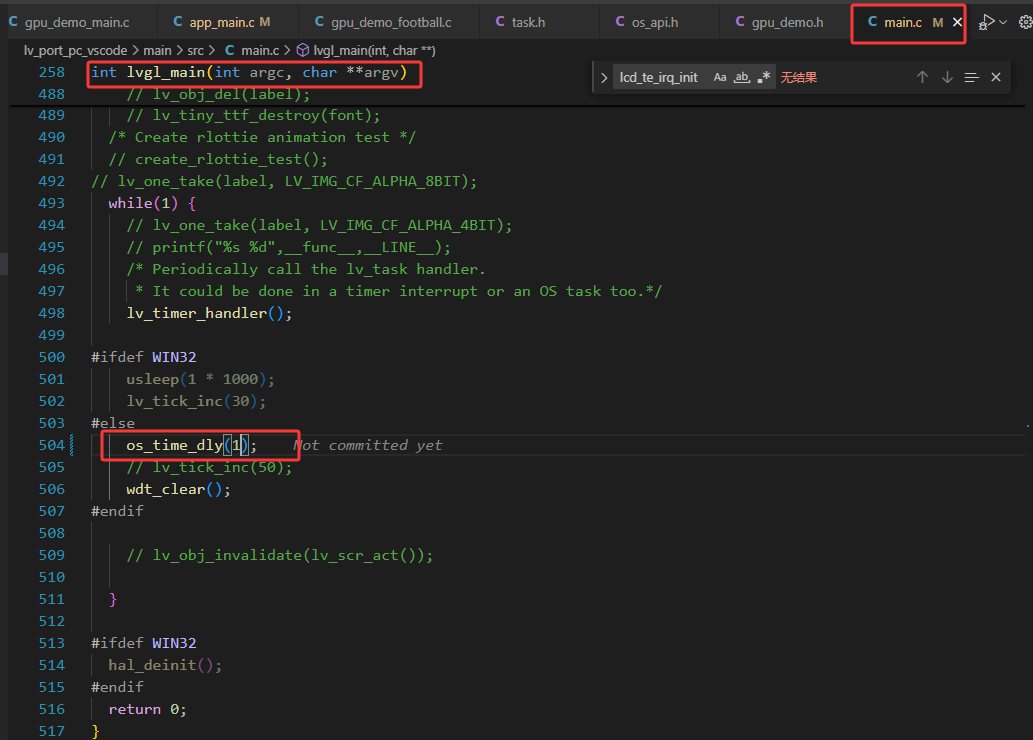1033x740 pixels.
Task: Open the lvgl_main(int, char **) symbol breadcrumb
Action: 366,51
